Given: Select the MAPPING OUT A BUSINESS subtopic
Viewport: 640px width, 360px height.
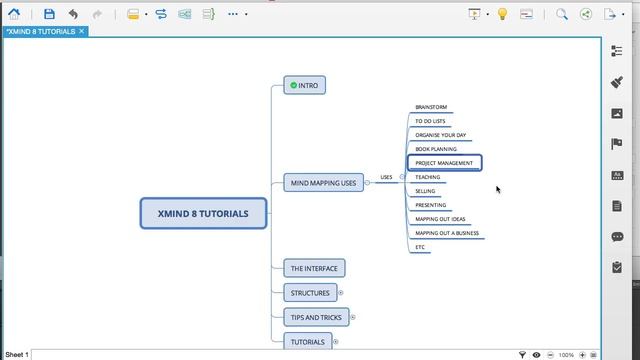Looking at the screenshot, I should 447,233.
